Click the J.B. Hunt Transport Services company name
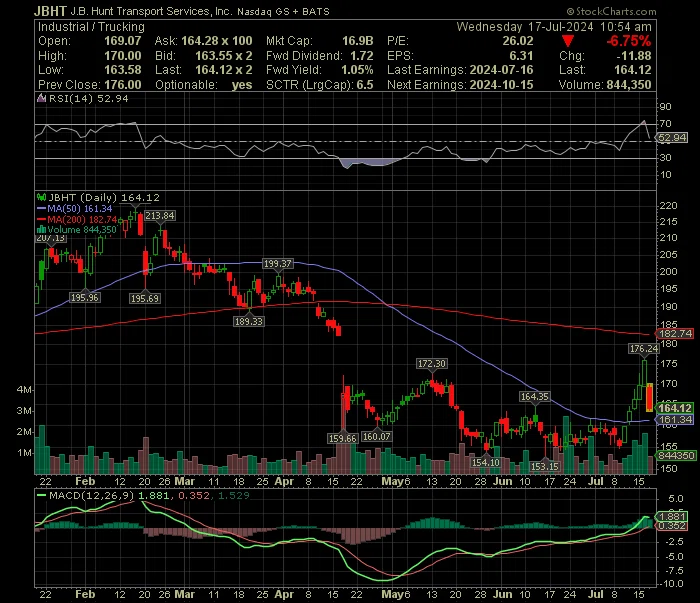This screenshot has height=603, width=700. pos(151,11)
